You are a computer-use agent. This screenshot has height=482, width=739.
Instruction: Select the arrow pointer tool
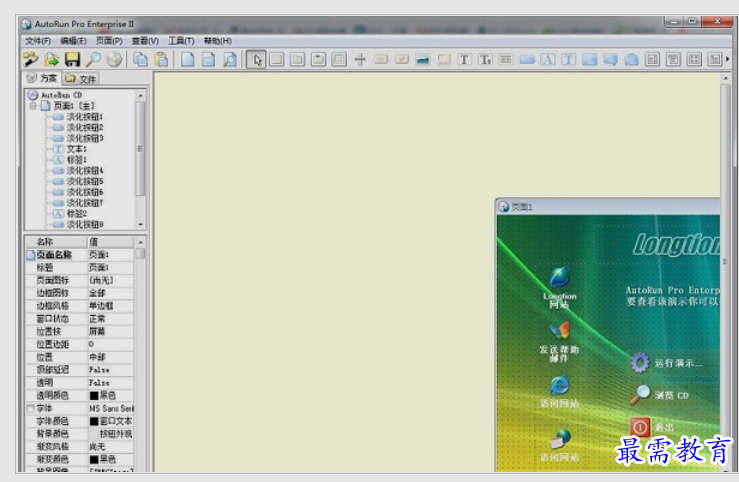[x=257, y=60]
